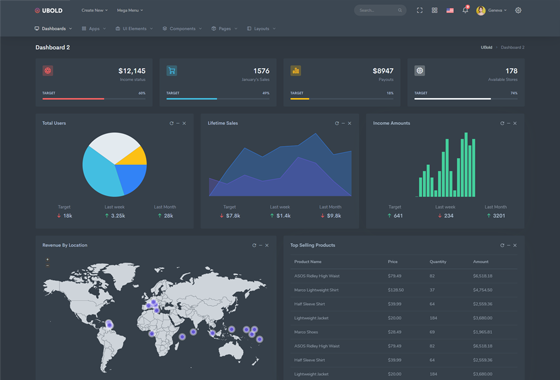Click the shopping cart sales icon
The height and width of the screenshot is (380, 560).
coord(172,70)
